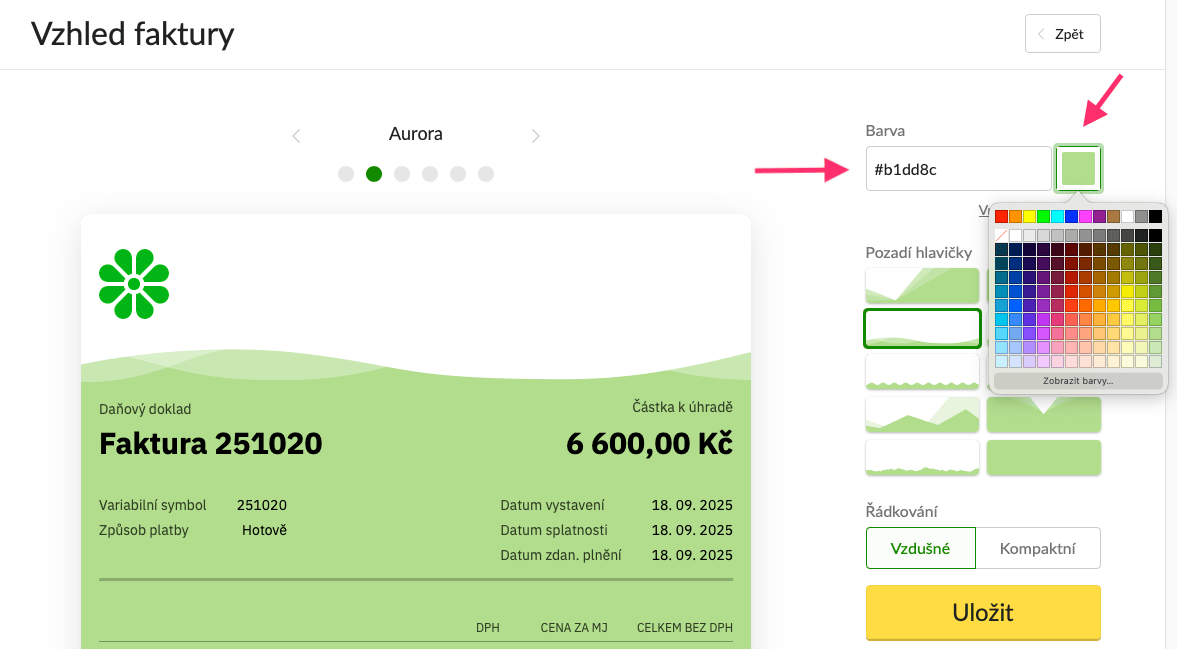Click the green flower logo on invoice
Viewport: 1177px width, 649px height.
pyautogui.click(x=134, y=284)
